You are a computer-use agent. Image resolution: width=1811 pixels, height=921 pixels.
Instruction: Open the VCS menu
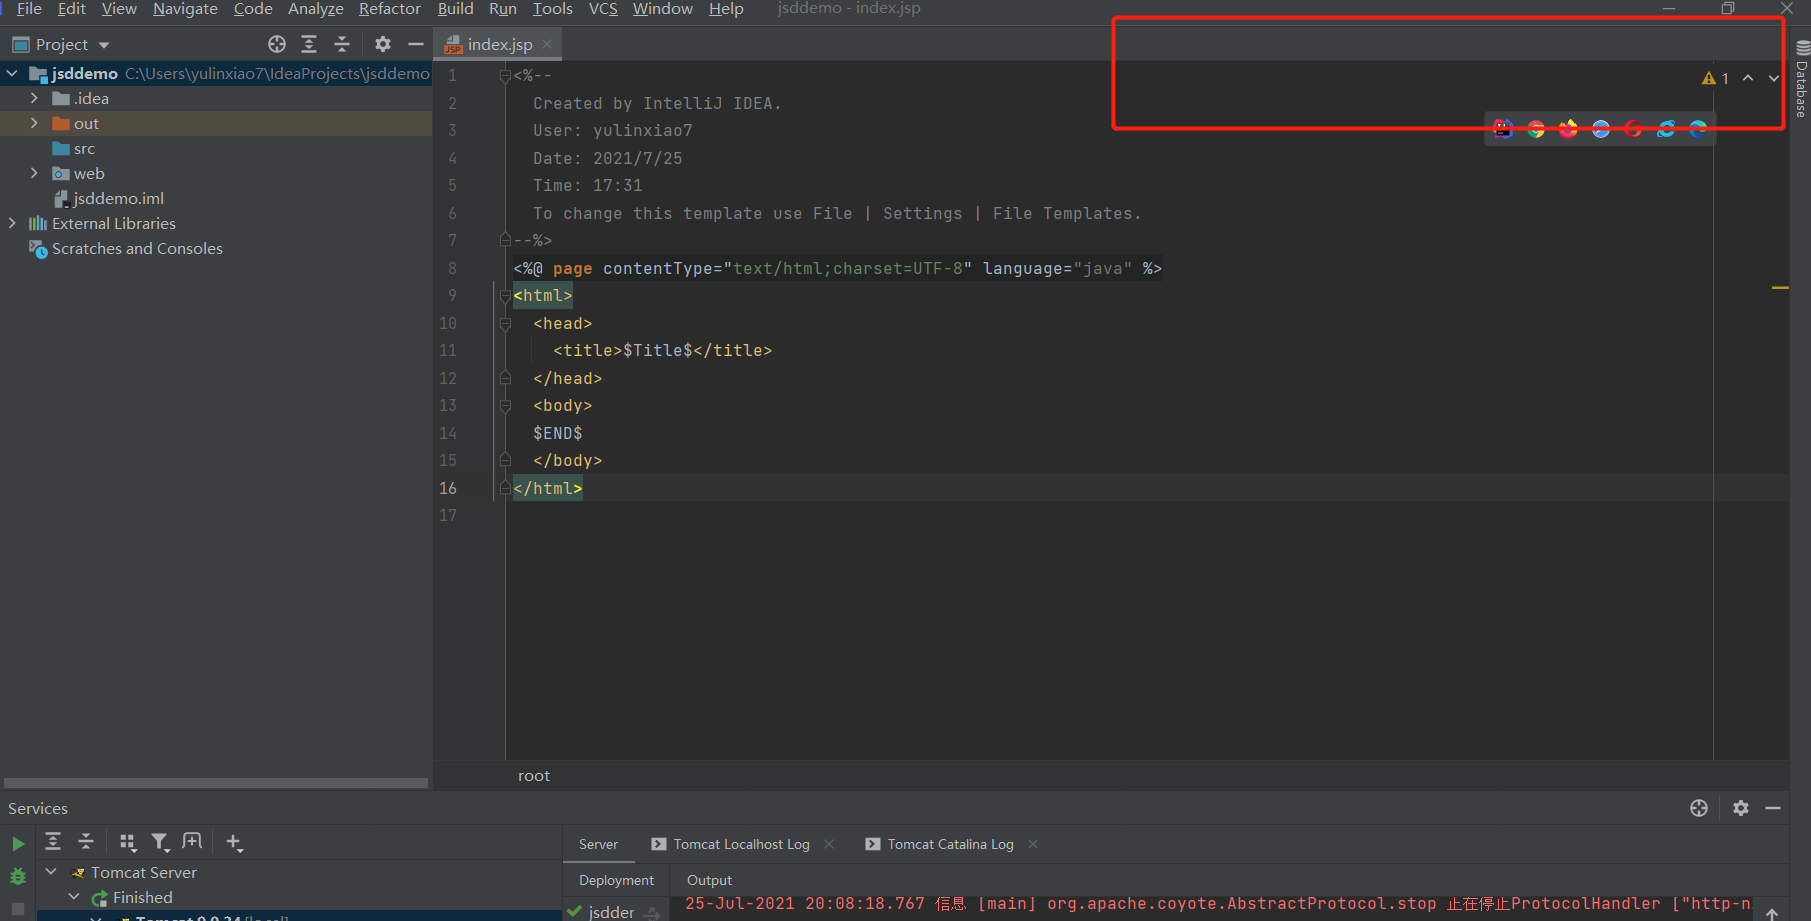(603, 9)
